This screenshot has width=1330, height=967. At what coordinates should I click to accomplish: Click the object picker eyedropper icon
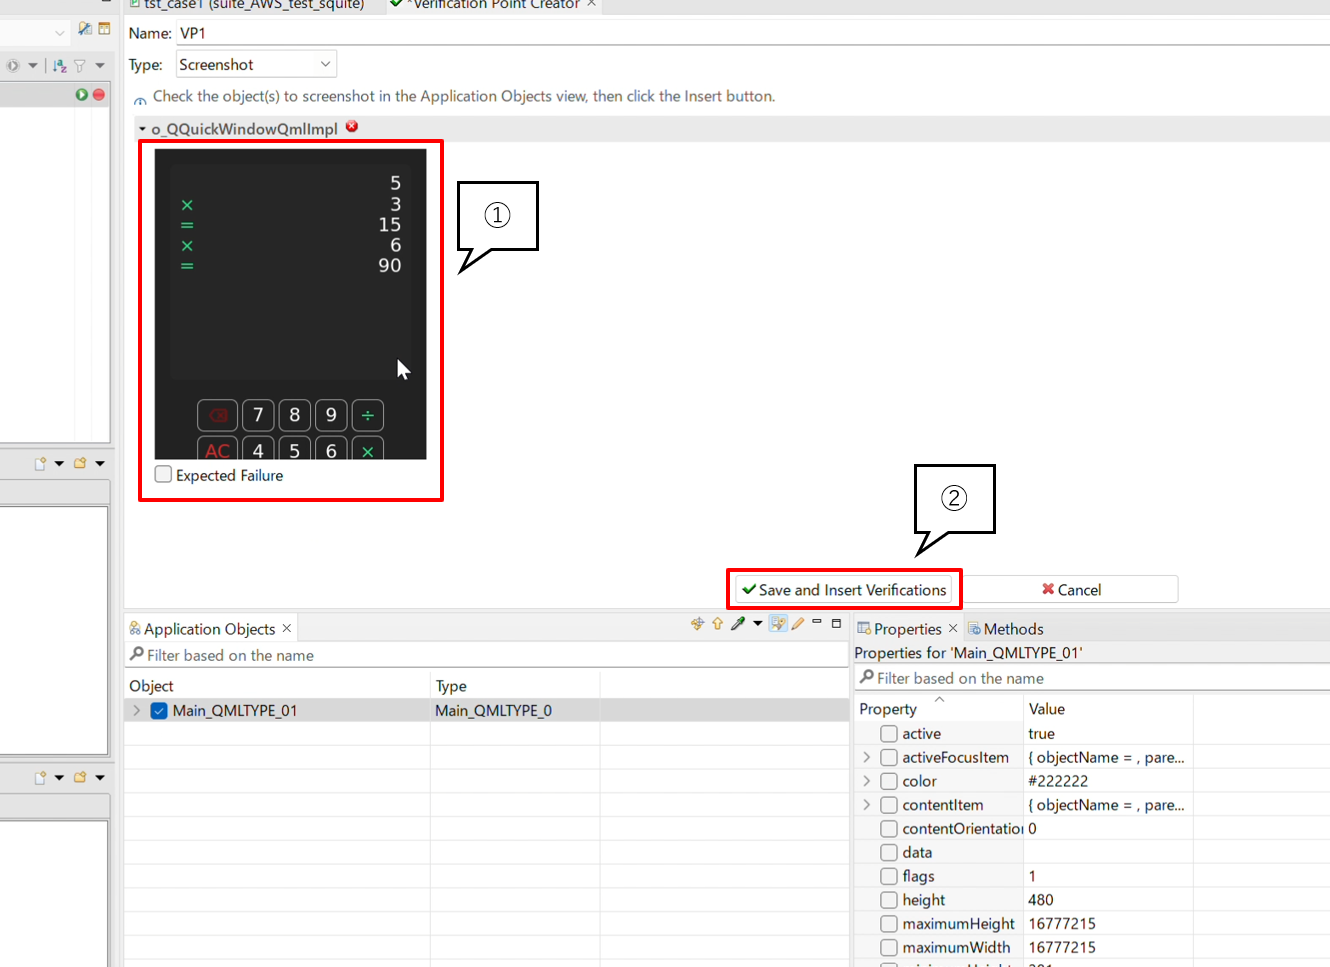[x=738, y=624]
